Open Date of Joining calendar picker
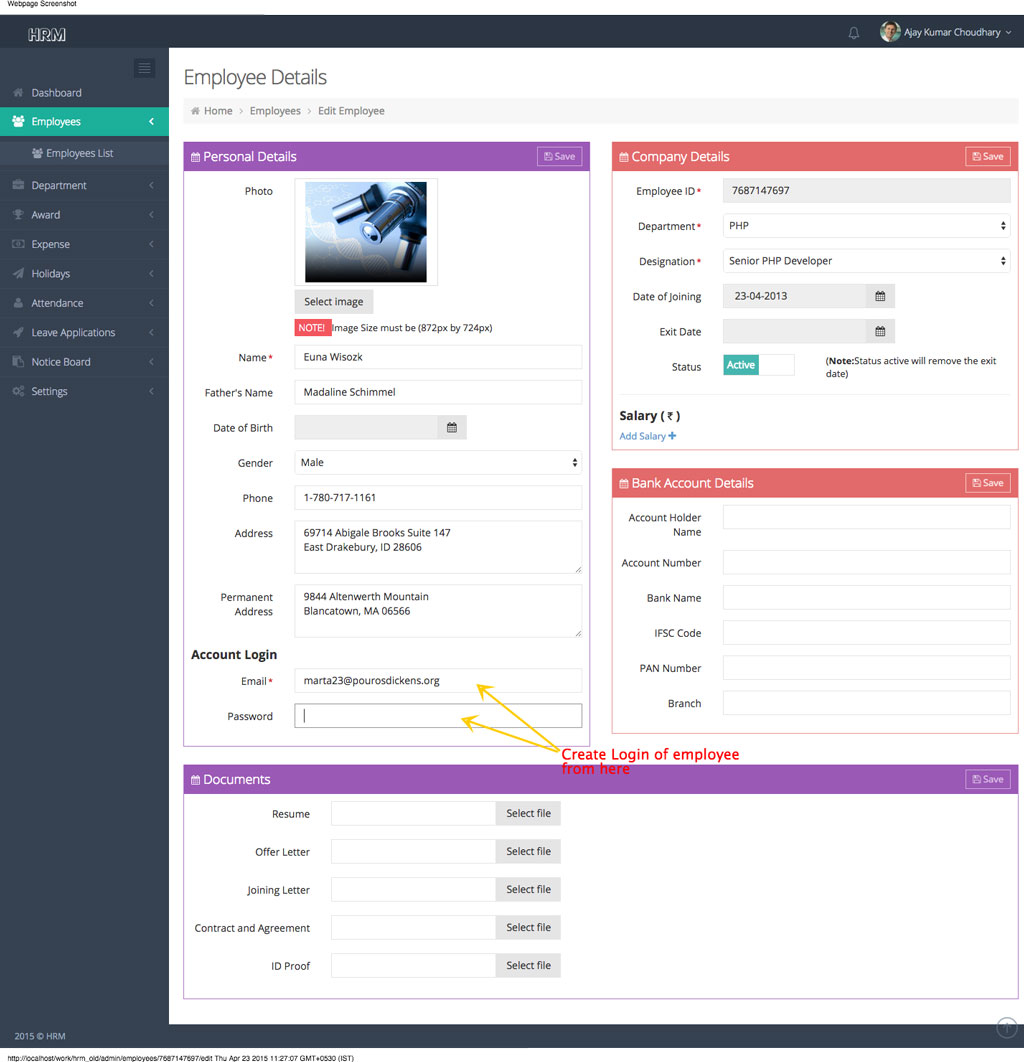The height and width of the screenshot is (1062, 1024). pyautogui.click(x=880, y=297)
